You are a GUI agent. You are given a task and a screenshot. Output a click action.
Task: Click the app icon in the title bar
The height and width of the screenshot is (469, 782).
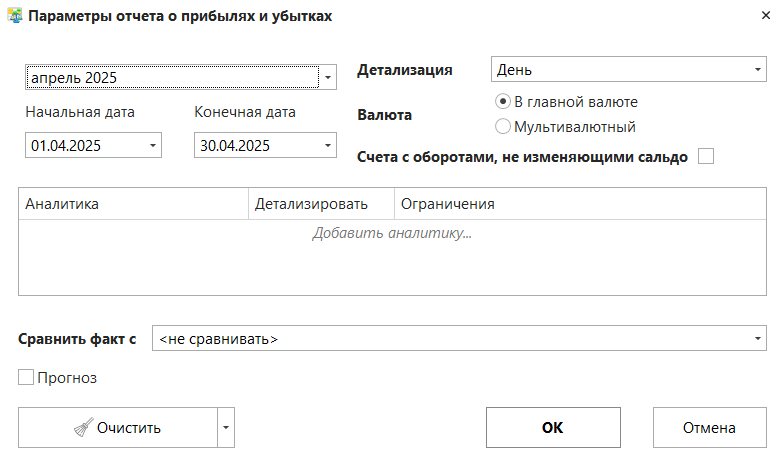click(x=15, y=17)
